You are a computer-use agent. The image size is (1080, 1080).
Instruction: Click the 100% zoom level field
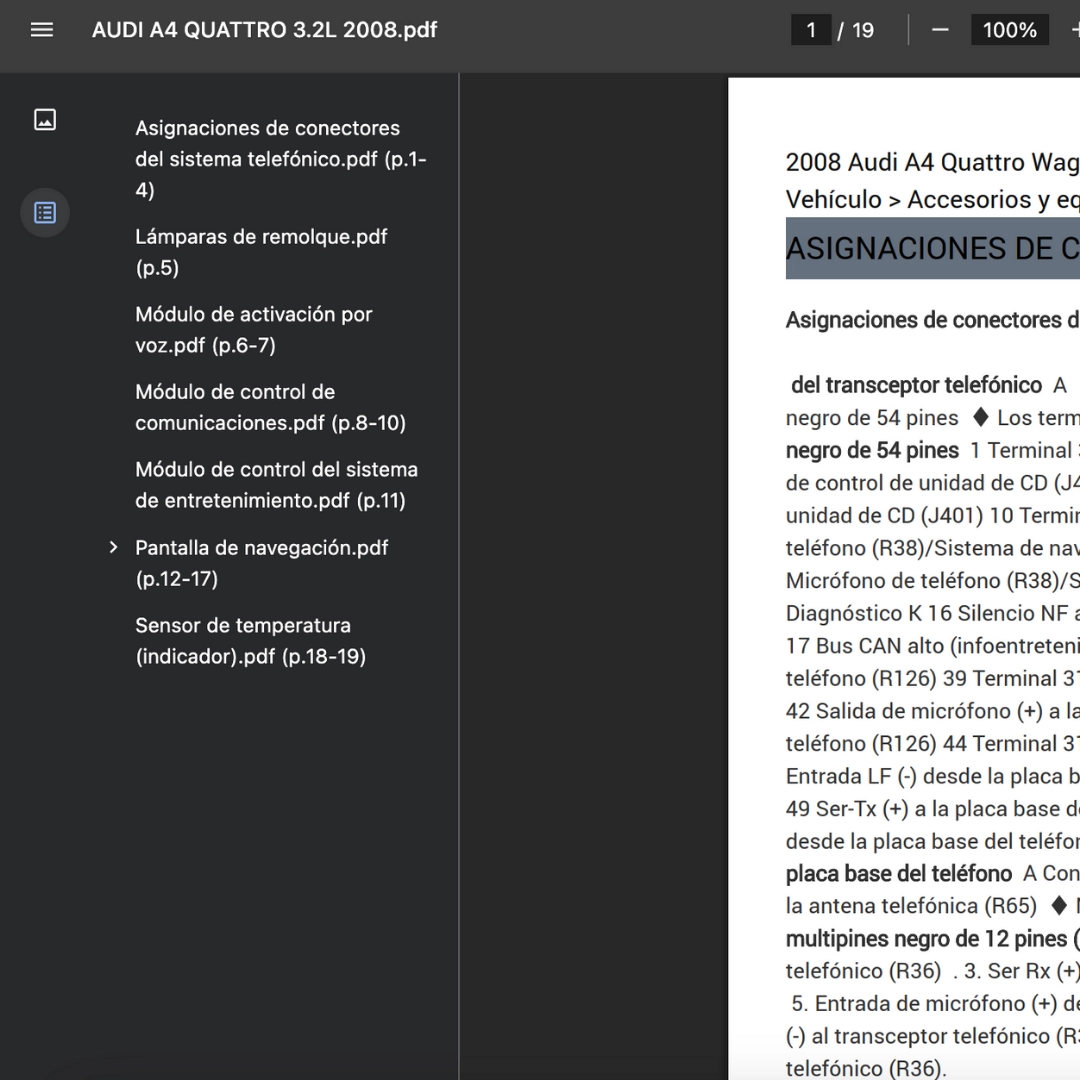click(1009, 30)
